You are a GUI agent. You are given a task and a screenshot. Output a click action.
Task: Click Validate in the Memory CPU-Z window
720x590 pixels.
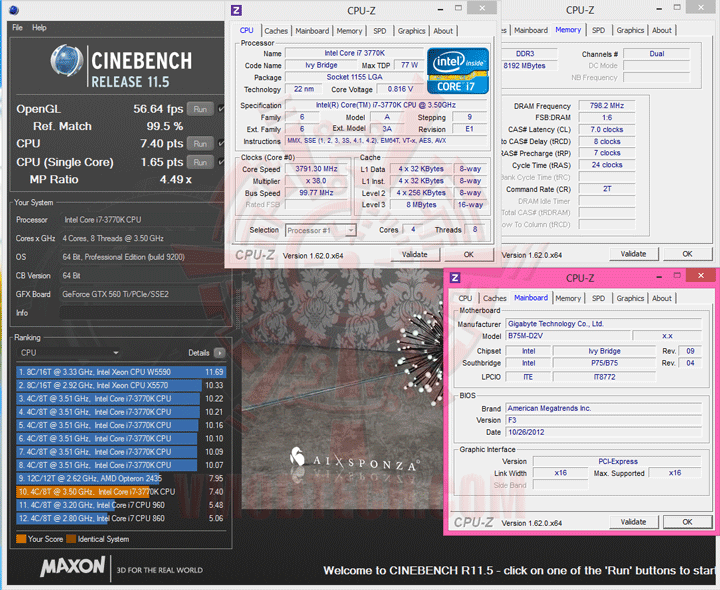click(x=633, y=253)
